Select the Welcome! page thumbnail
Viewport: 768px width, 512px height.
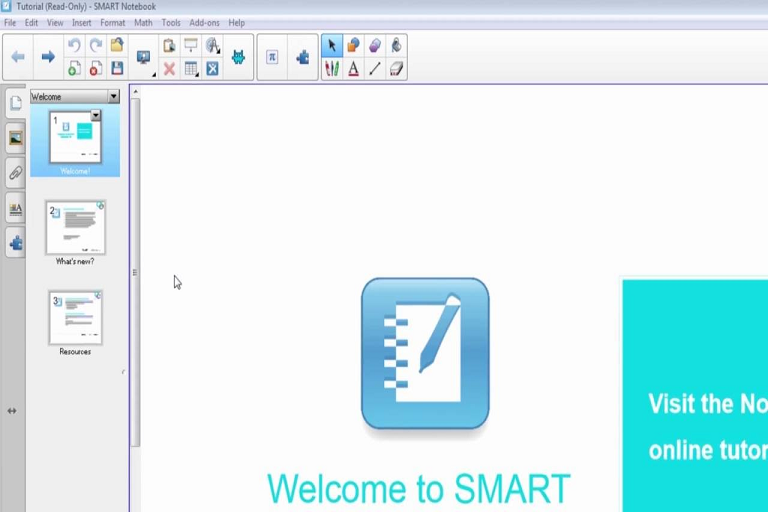coord(75,137)
